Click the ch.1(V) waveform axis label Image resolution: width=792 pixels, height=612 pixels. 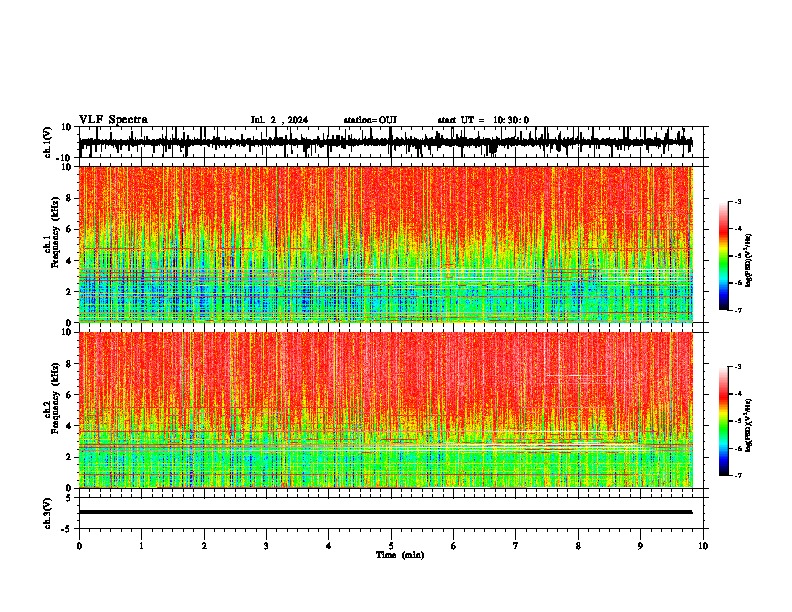point(48,142)
